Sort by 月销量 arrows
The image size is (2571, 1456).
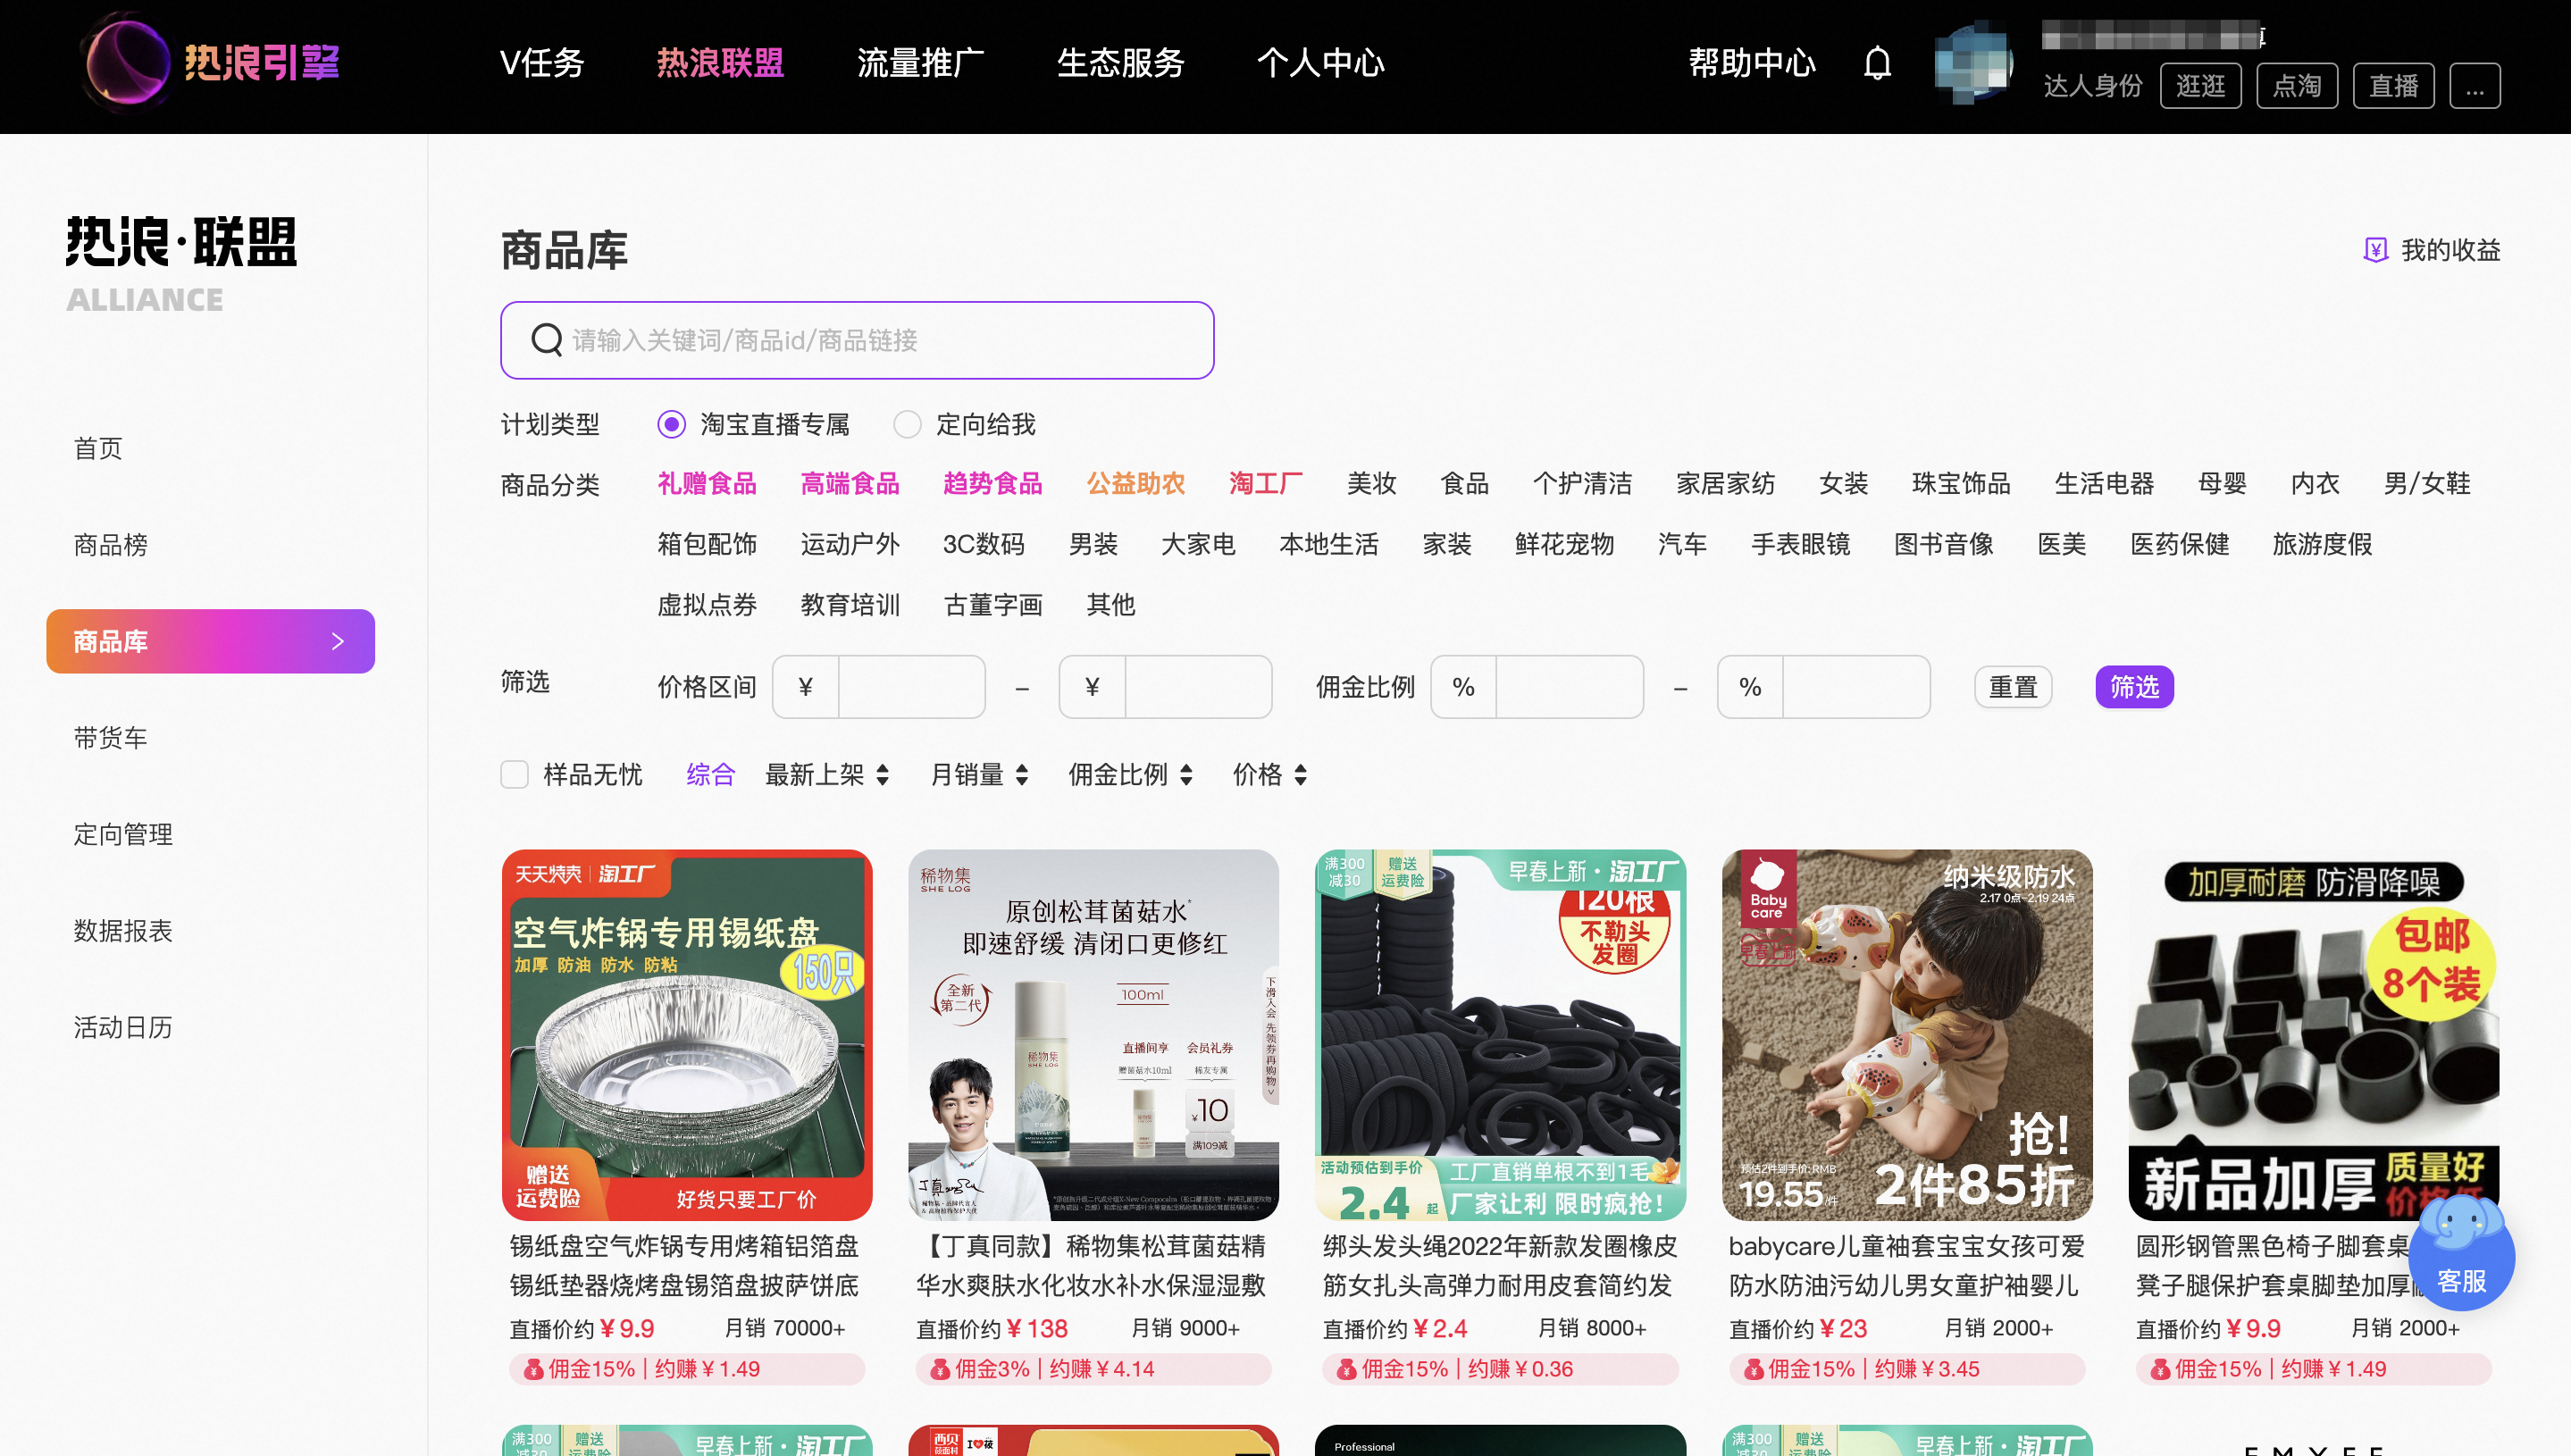tap(1022, 775)
